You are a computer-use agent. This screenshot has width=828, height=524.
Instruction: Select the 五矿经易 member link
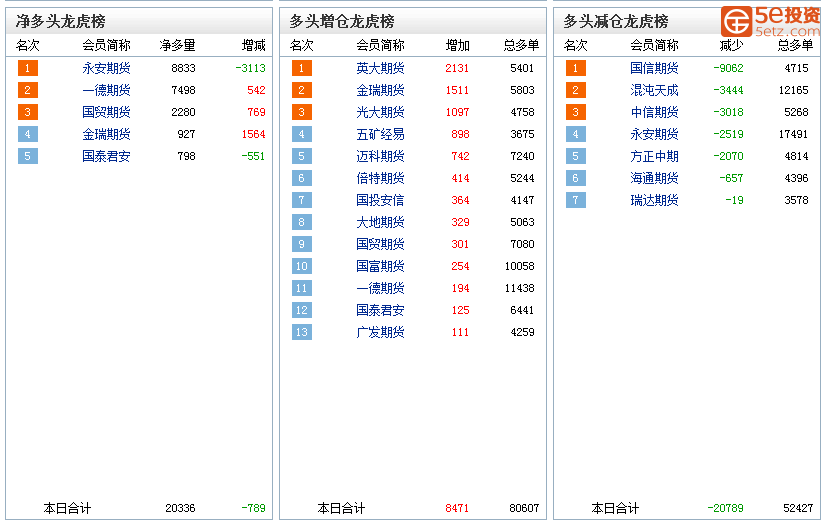[x=380, y=134]
